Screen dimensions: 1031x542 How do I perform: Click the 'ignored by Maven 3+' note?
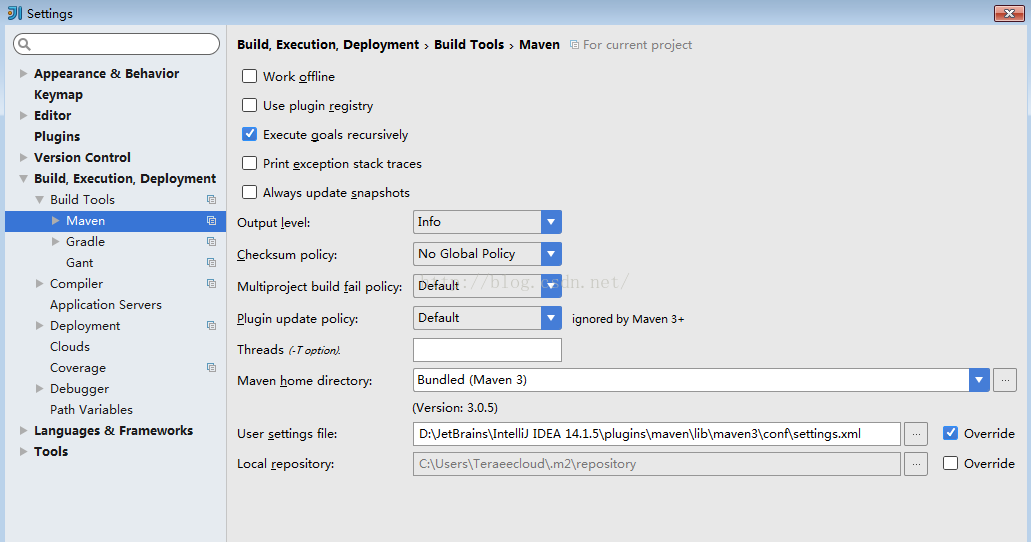point(628,319)
